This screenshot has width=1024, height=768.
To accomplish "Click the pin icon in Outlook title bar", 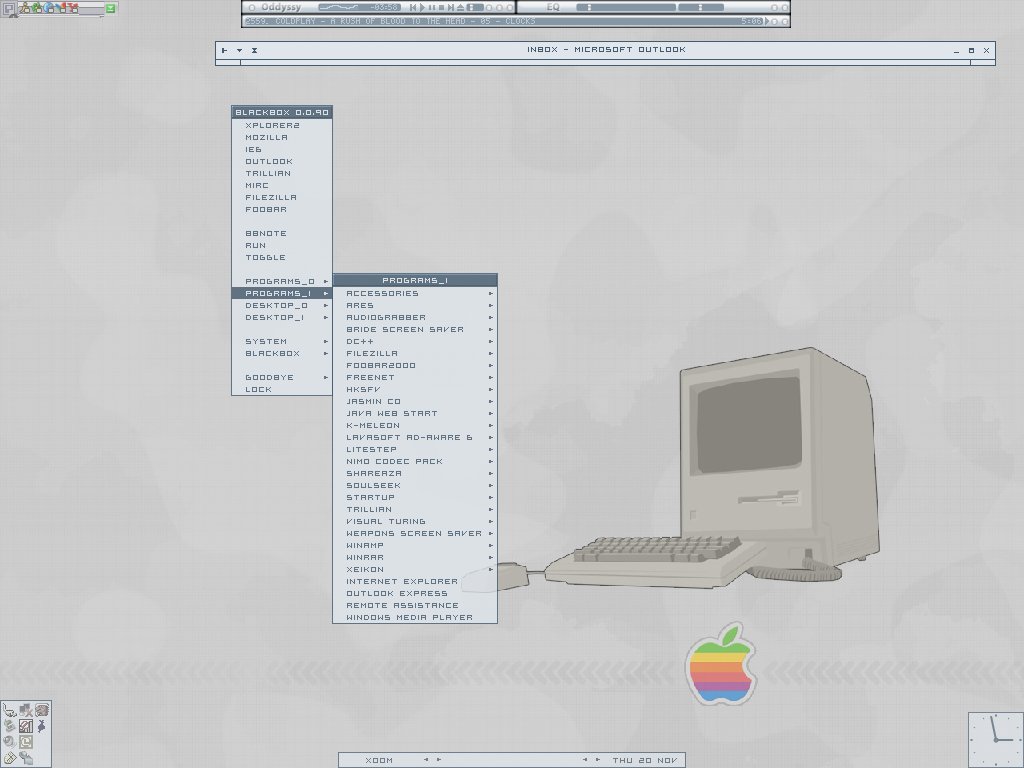I will coord(225,50).
